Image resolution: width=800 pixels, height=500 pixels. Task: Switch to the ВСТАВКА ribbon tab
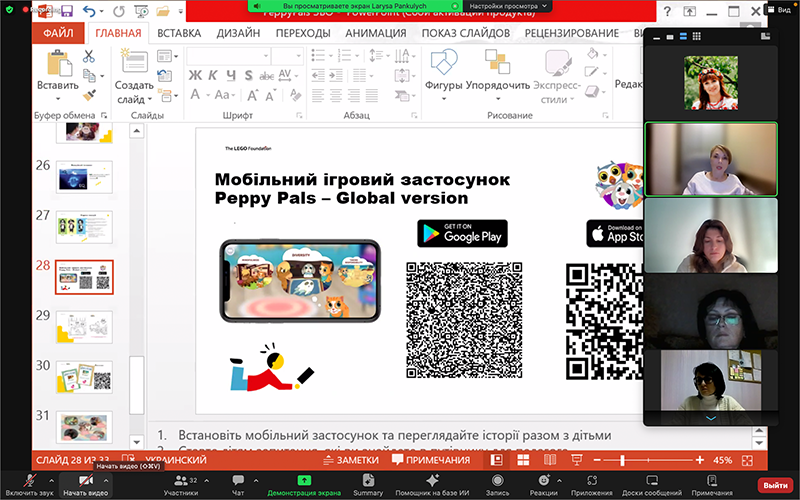[179, 33]
